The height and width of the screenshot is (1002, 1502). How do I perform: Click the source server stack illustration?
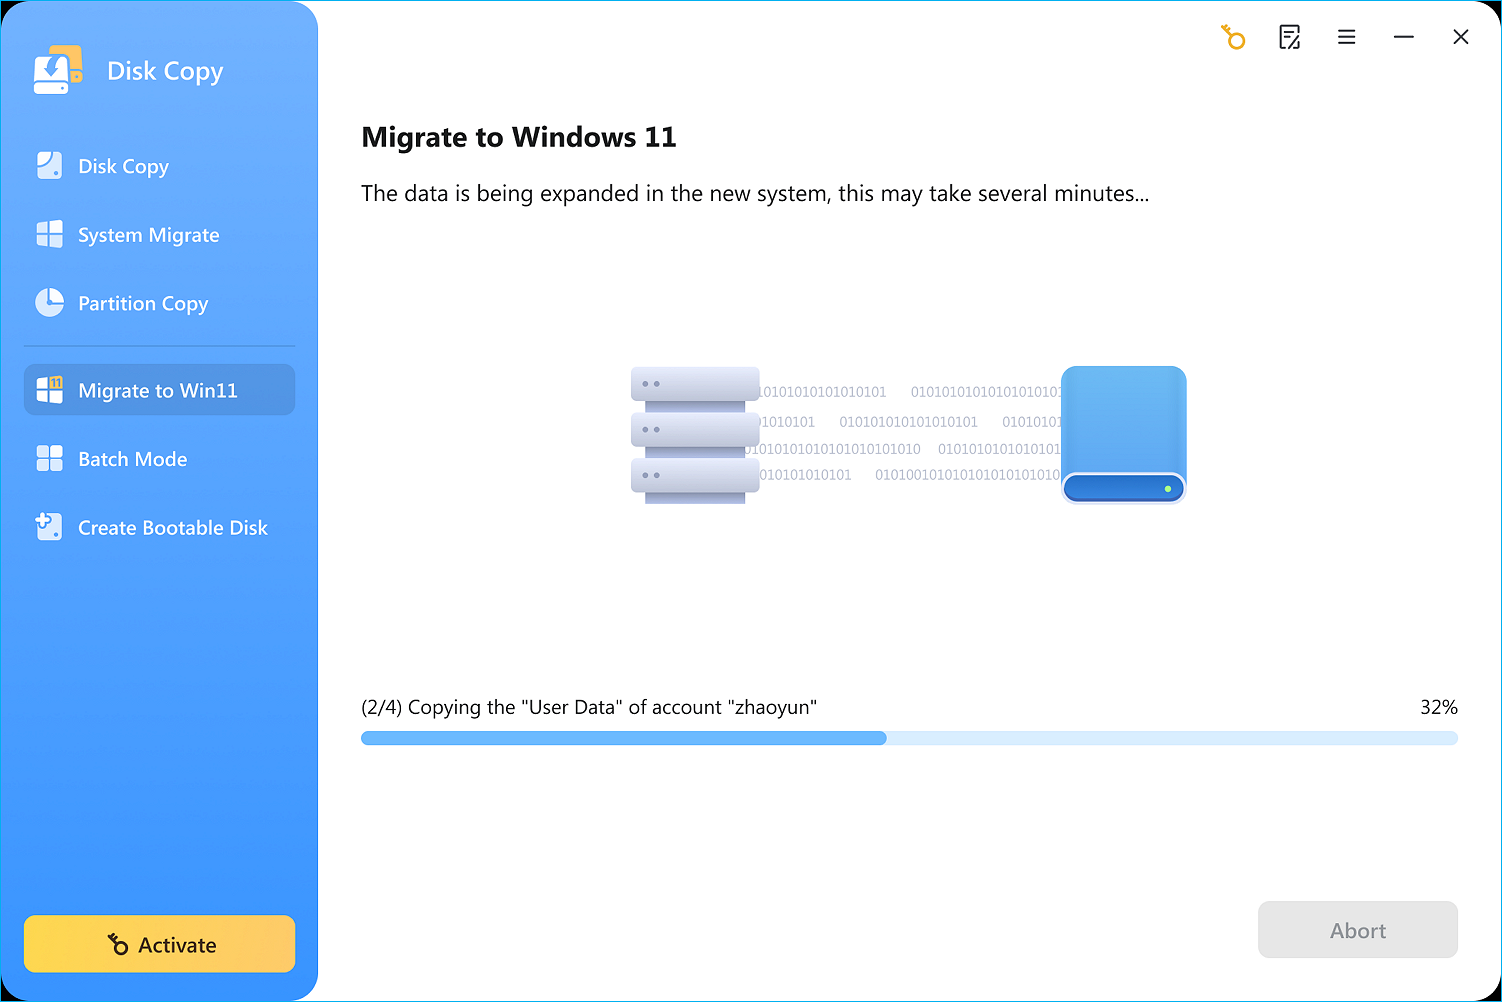click(x=695, y=435)
